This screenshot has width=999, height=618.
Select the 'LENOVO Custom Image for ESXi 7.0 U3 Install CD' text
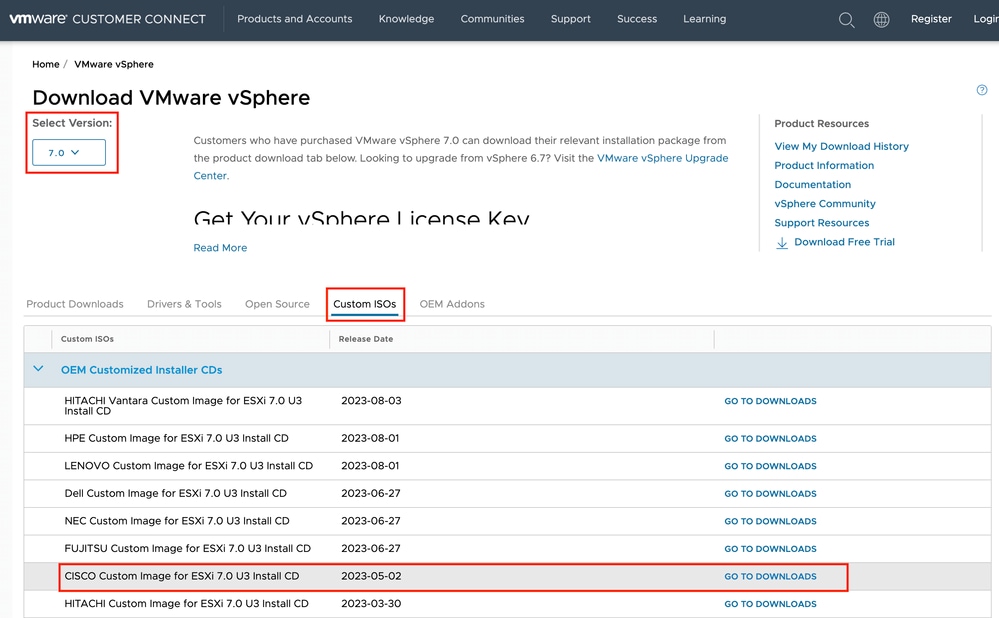point(189,466)
